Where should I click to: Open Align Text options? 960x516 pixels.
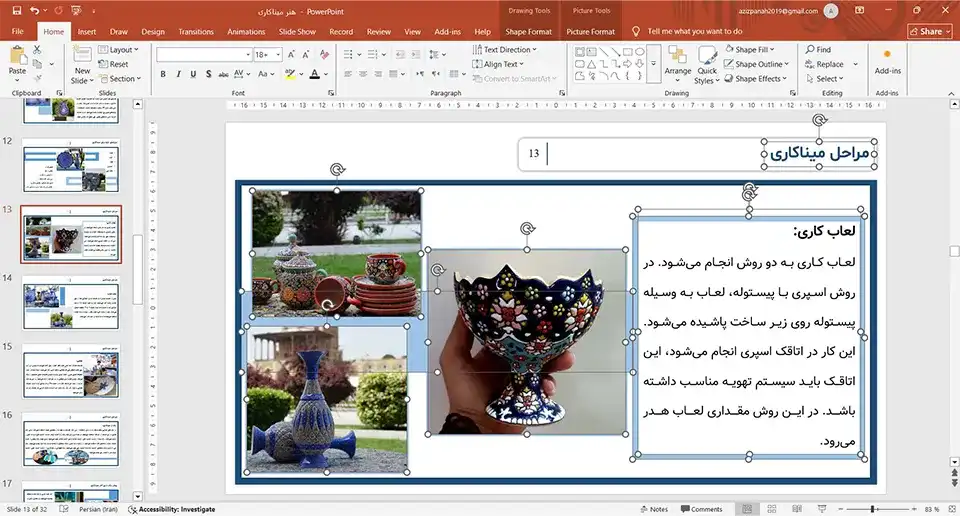click(498, 64)
